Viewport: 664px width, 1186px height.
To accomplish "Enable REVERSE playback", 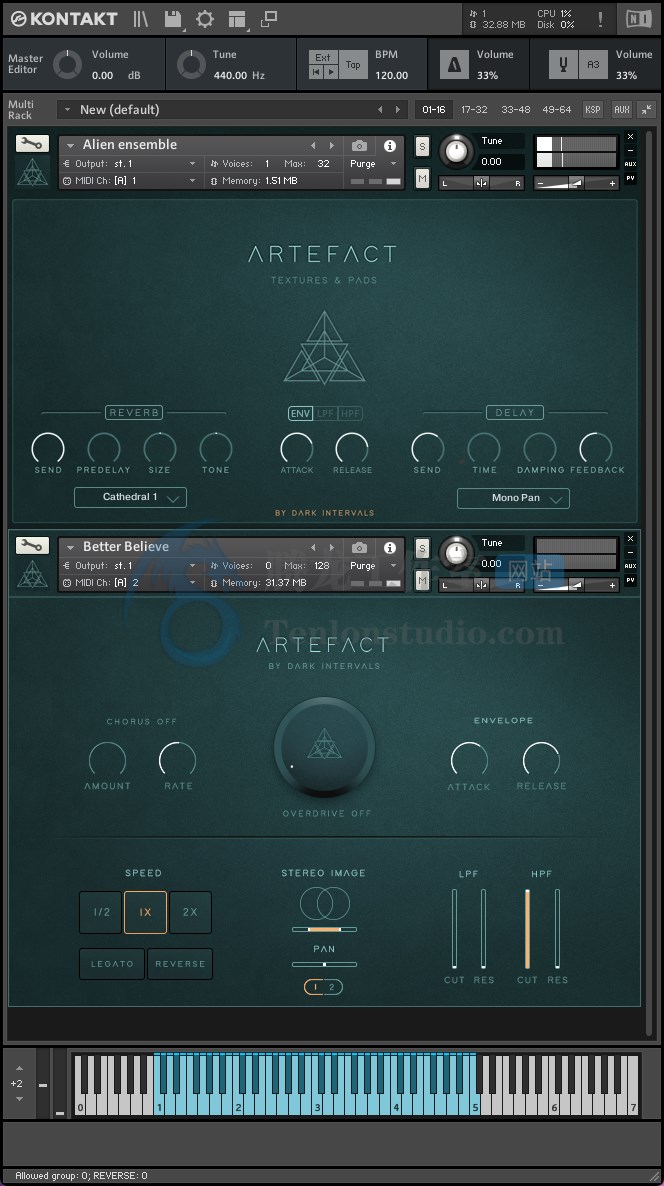I will 180,964.
